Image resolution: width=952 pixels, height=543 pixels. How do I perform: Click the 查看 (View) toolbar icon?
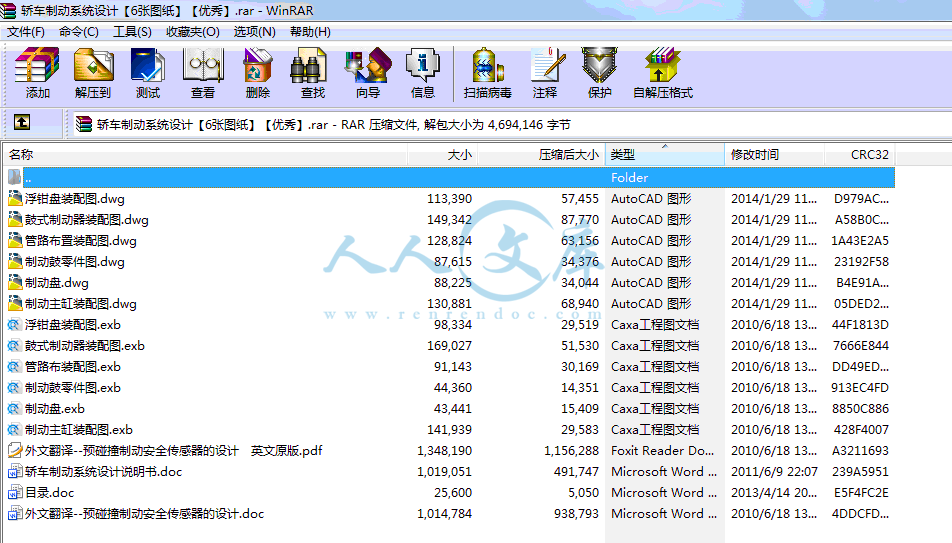203,65
